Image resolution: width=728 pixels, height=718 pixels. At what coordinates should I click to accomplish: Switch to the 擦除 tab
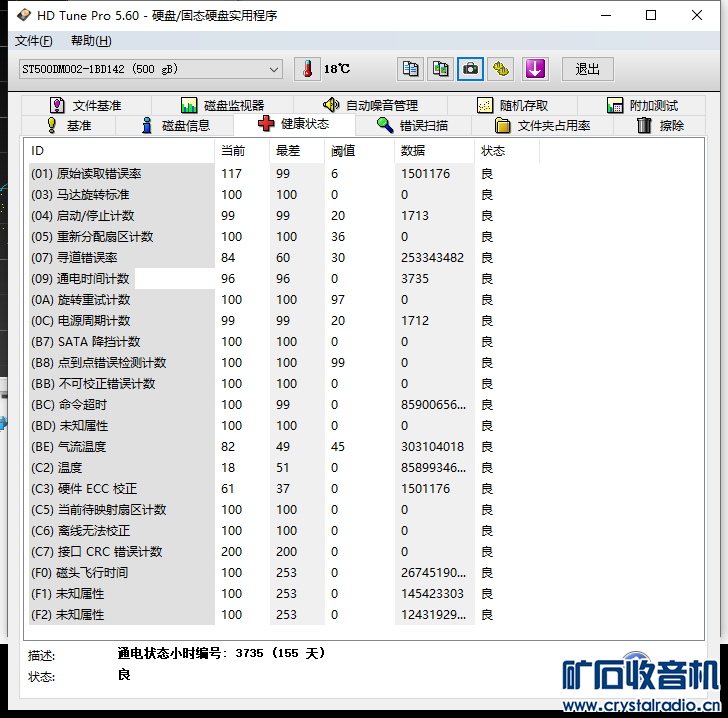point(660,125)
